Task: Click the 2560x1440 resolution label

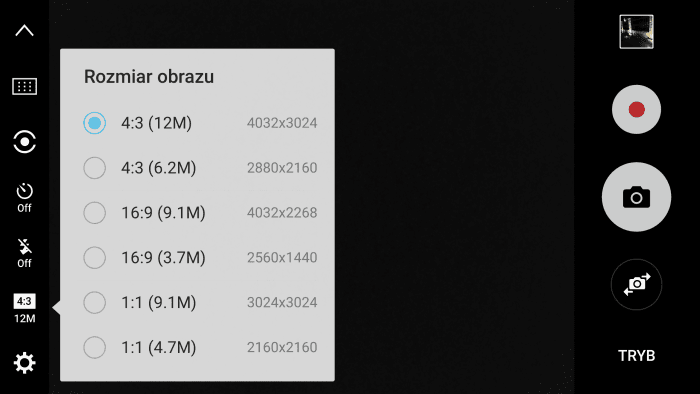Action: click(x=282, y=257)
